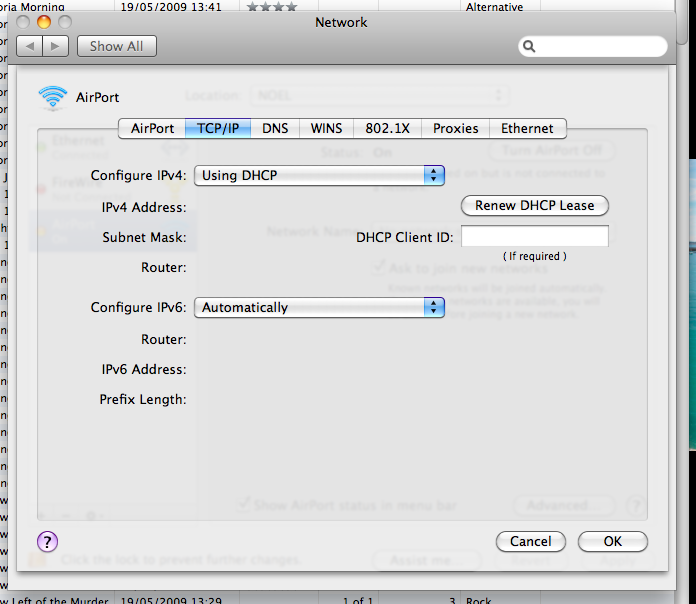Switch to the 802.1X tab
696x604 pixels.
(x=388, y=129)
